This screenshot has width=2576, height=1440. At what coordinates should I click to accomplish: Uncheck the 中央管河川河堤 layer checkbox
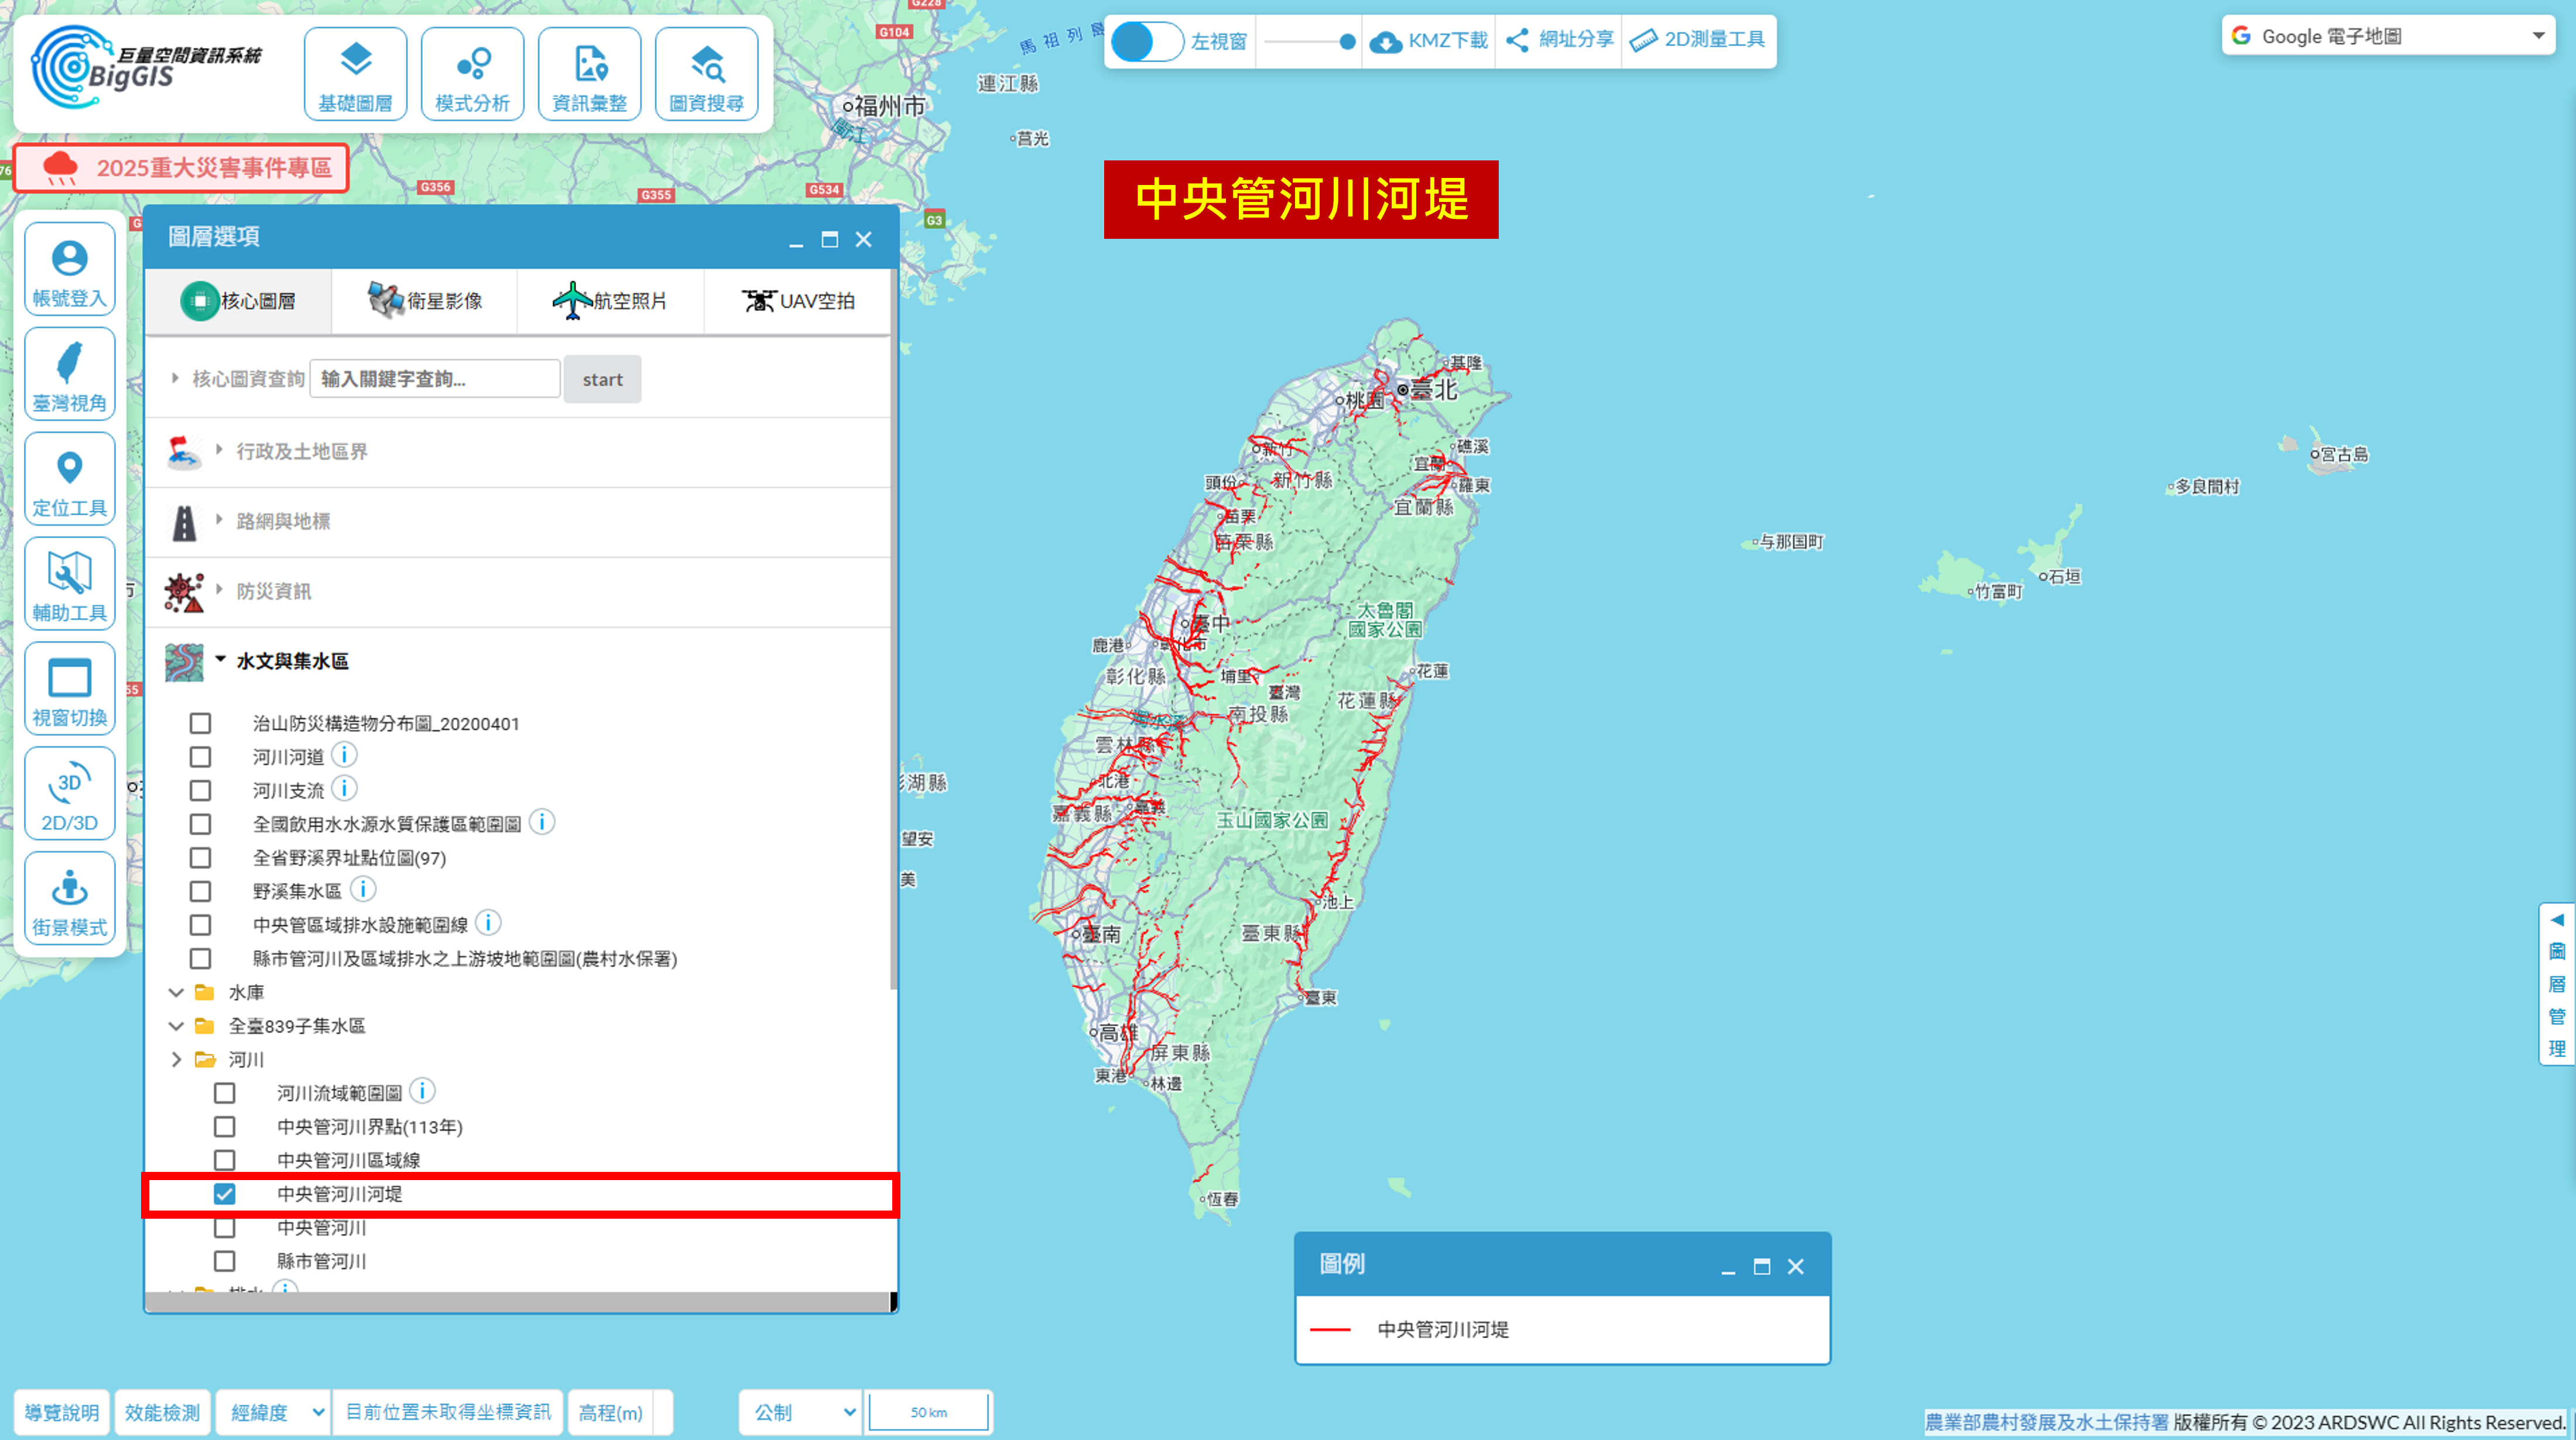click(x=225, y=1194)
